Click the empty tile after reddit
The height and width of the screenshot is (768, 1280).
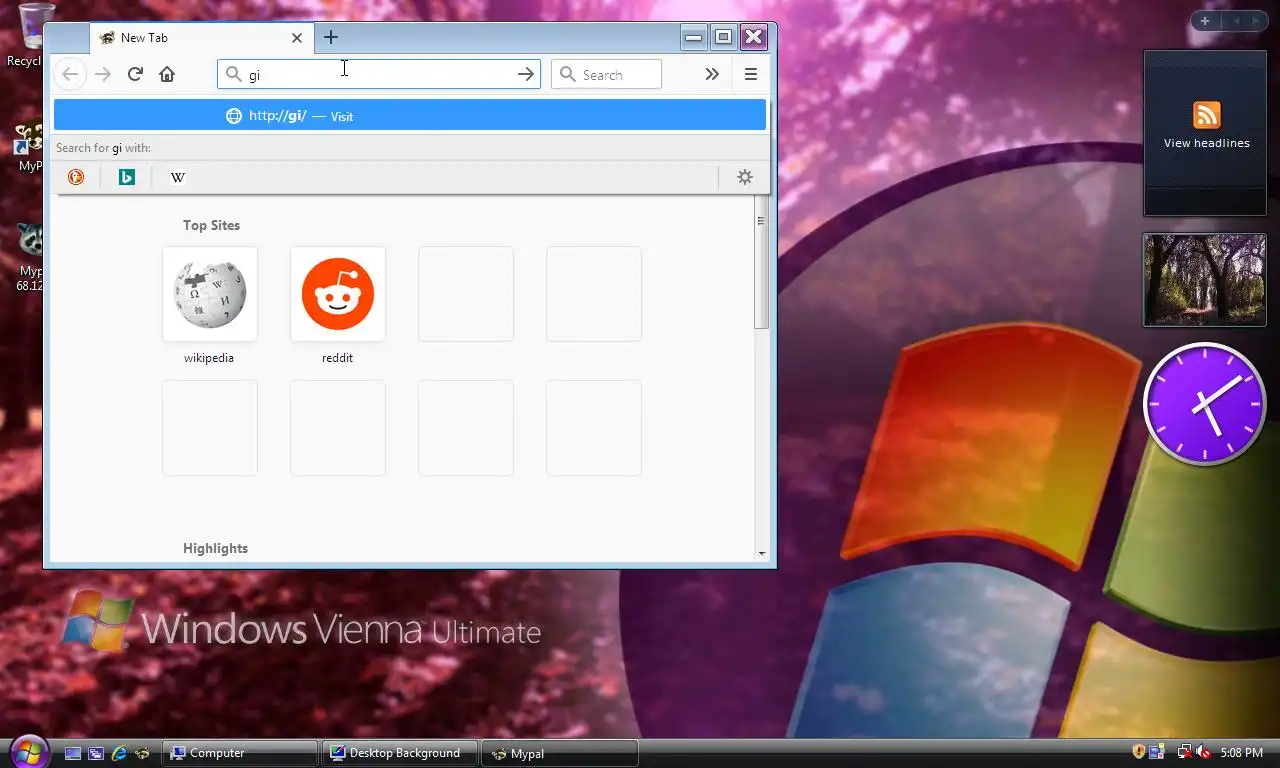pos(466,294)
